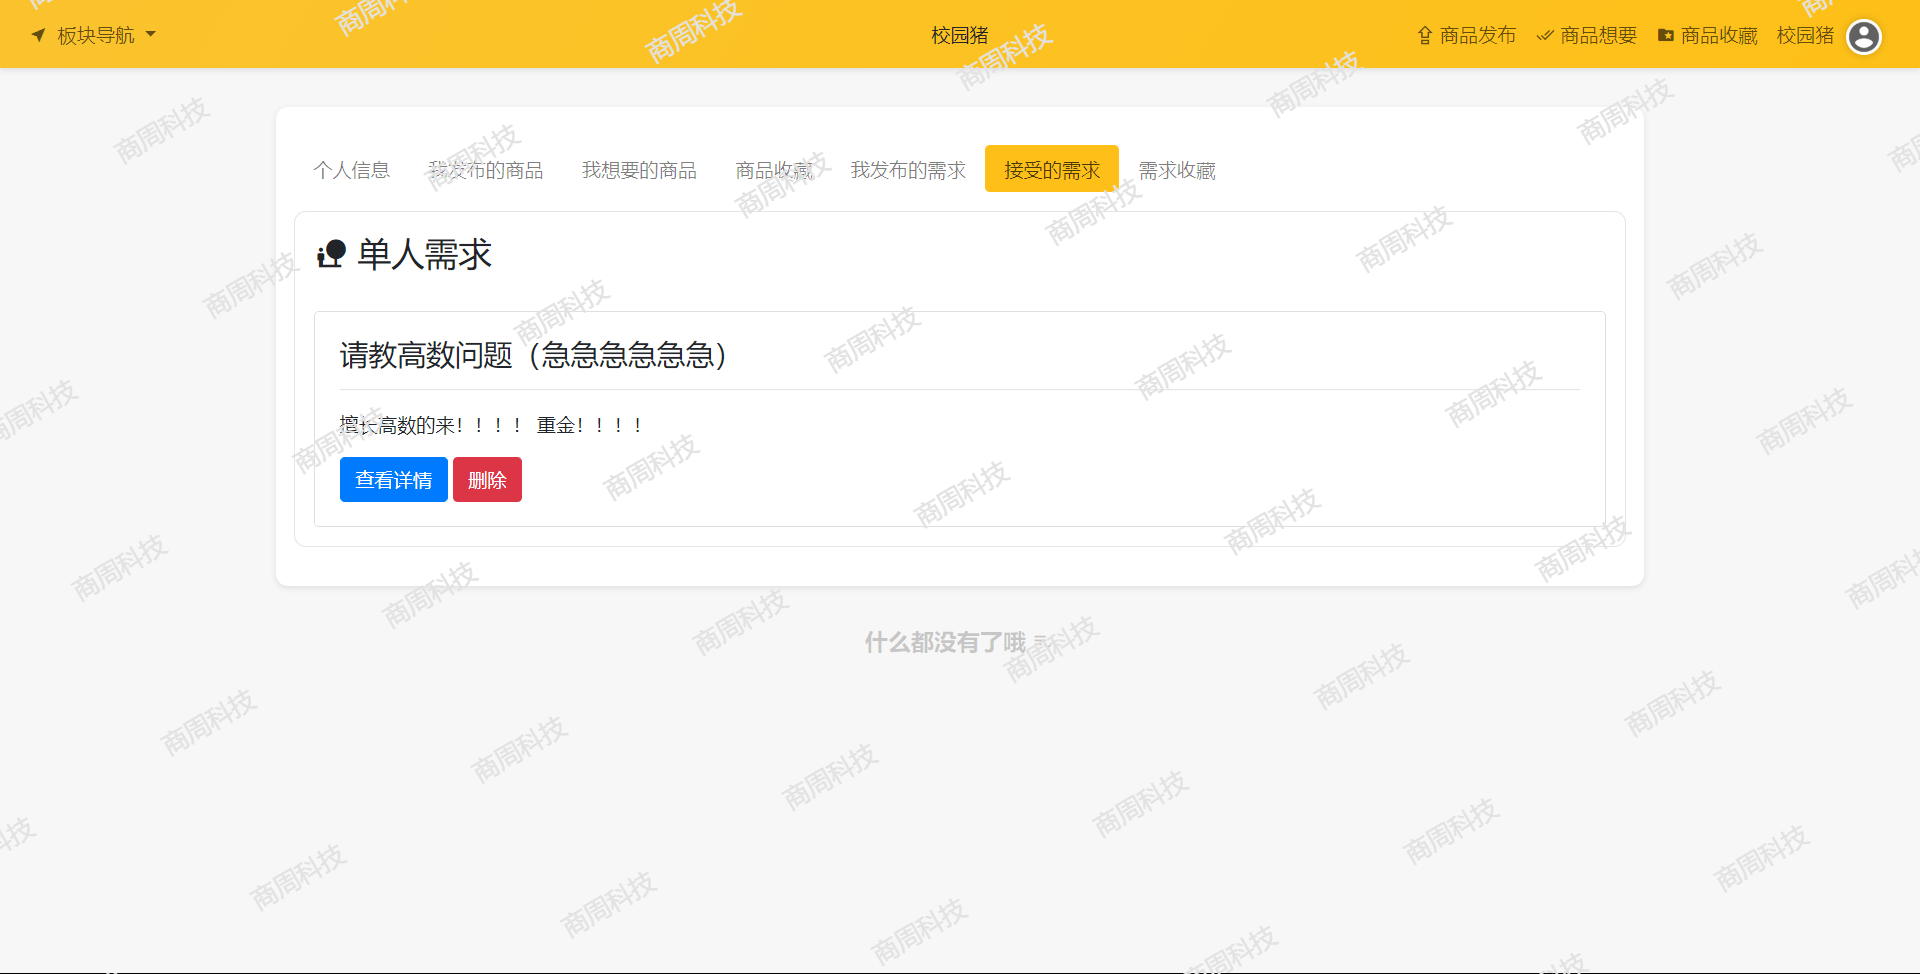Click the 单人需求 heading icon
Image resolution: width=1920 pixels, height=974 pixels.
pos(331,254)
